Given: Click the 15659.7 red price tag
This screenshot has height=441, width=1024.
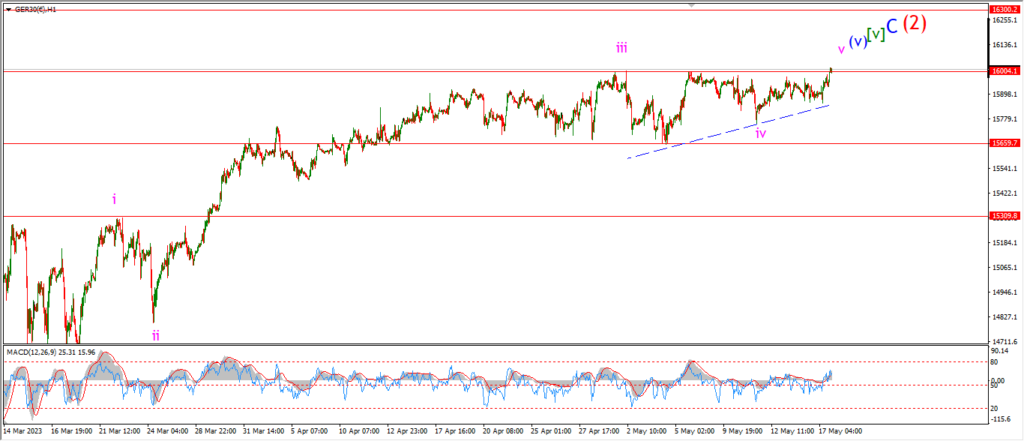Looking at the screenshot, I should 1004,143.
